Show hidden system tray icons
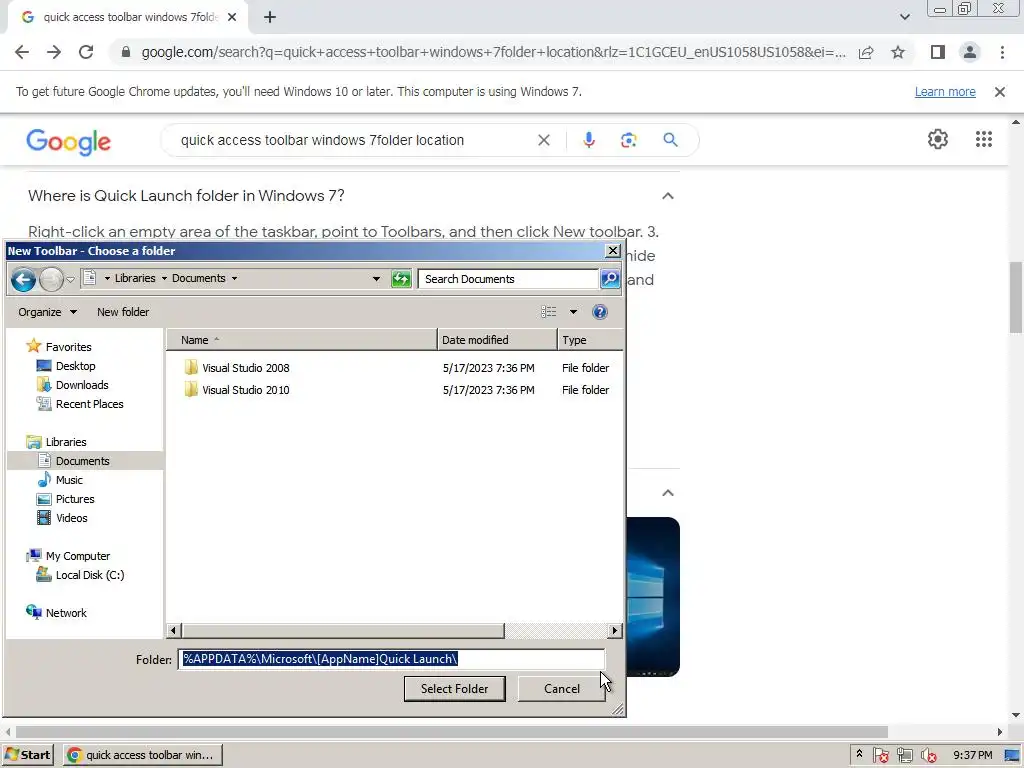The height and width of the screenshot is (768, 1024). 859,754
